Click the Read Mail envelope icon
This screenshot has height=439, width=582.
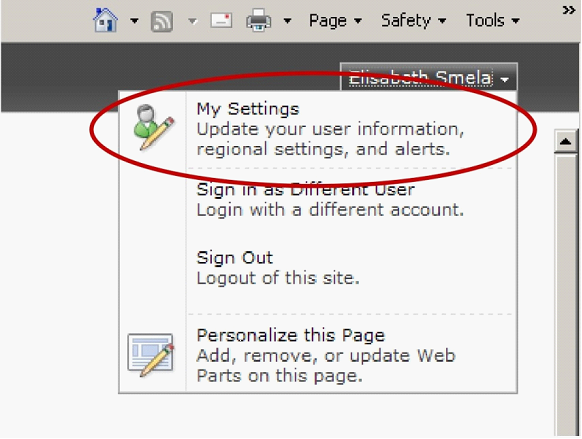(222, 20)
